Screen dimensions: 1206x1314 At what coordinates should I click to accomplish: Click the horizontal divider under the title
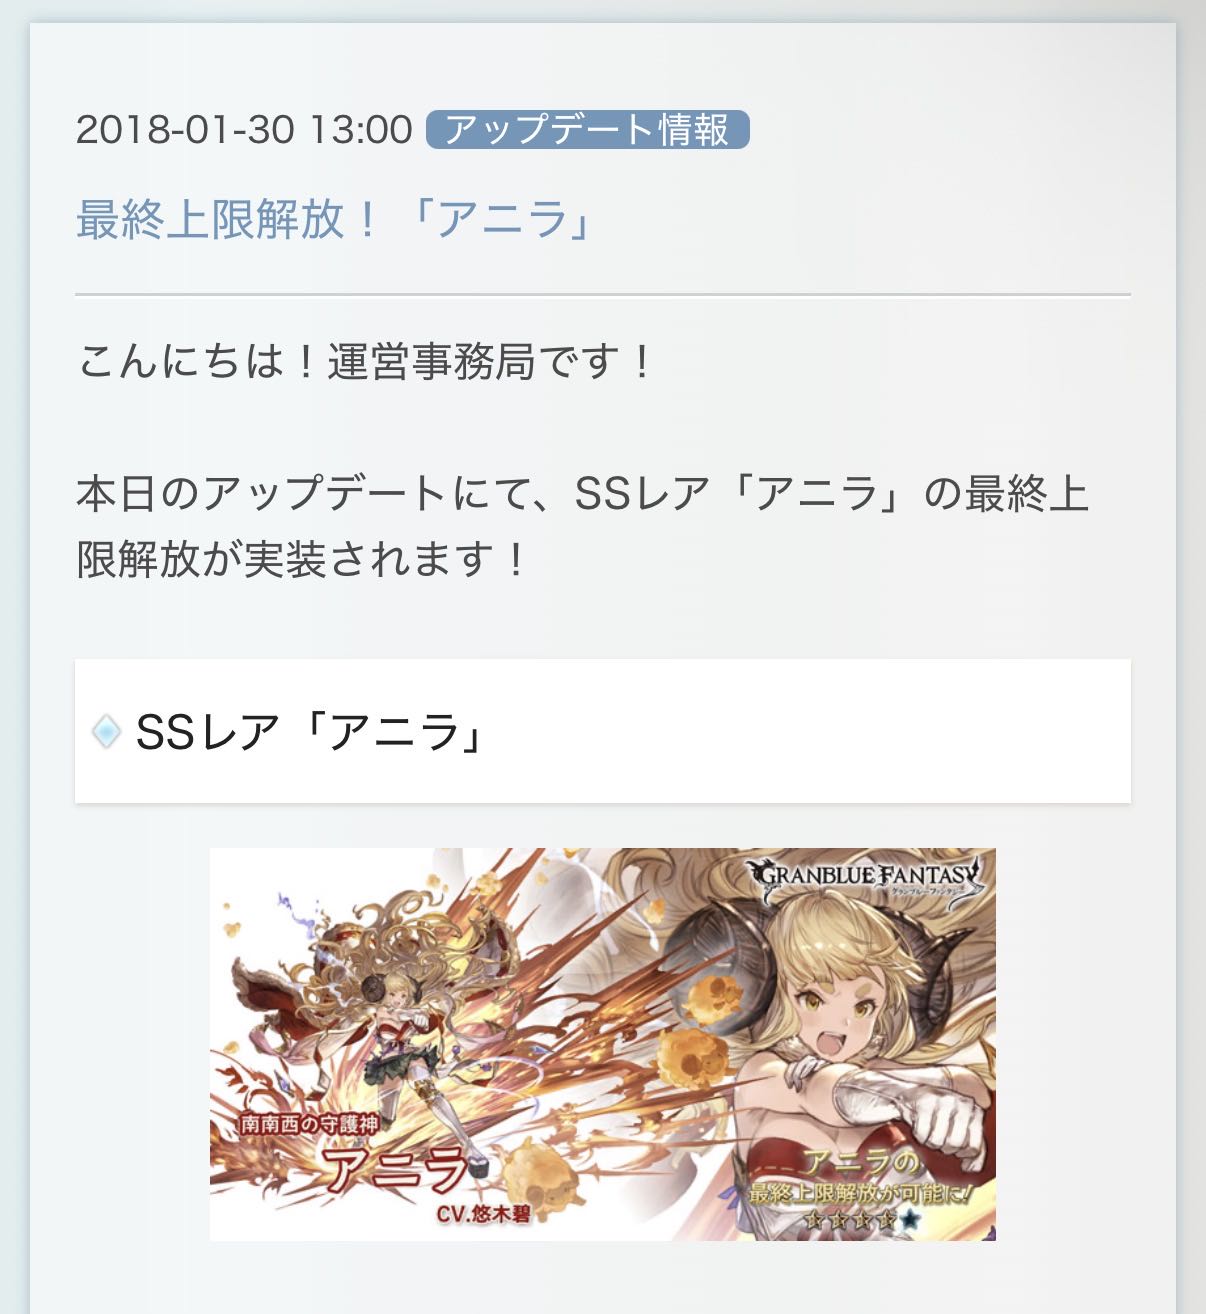[x=603, y=295]
